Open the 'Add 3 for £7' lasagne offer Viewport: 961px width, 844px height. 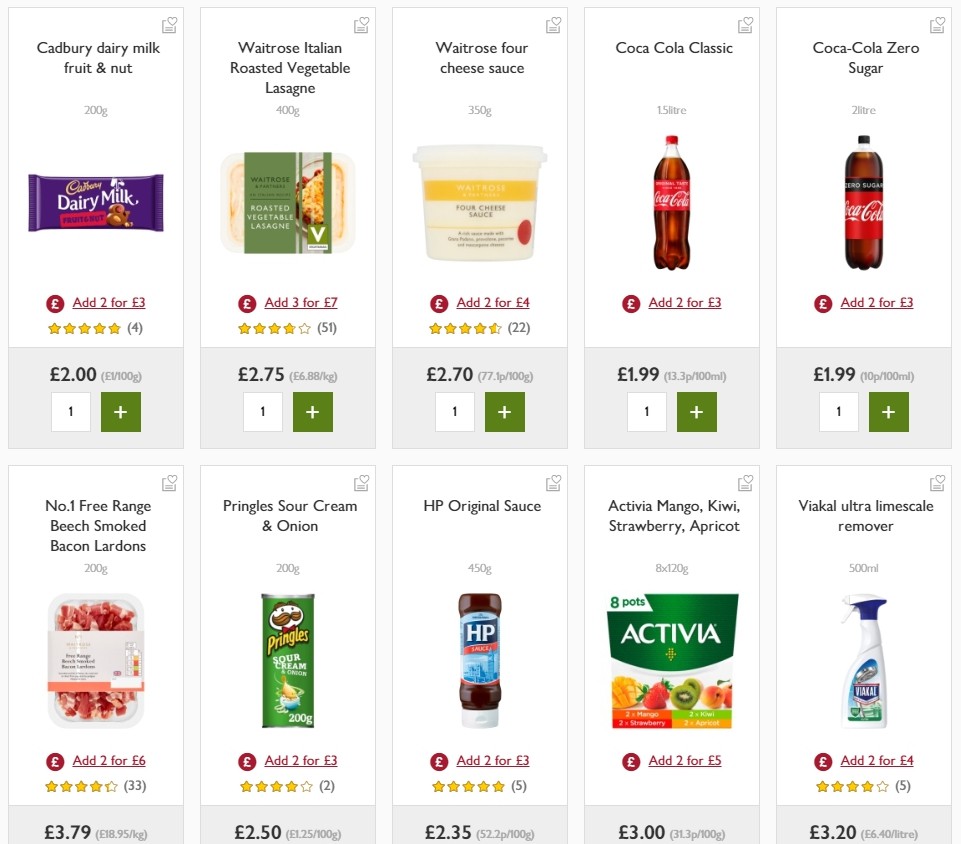(x=301, y=302)
